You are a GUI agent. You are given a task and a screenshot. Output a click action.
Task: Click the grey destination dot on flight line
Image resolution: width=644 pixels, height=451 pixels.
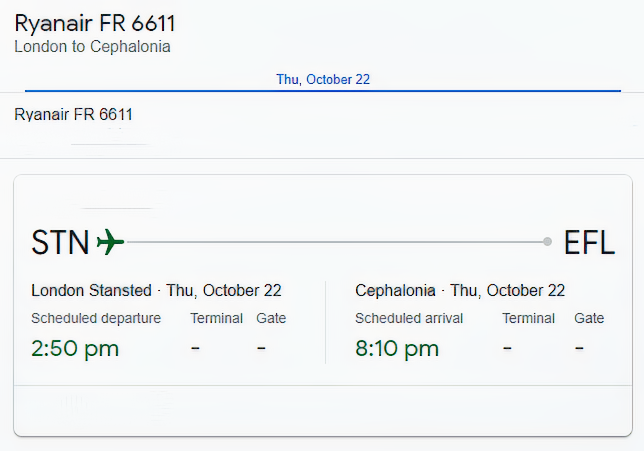pyautogui.click(x=547, y=242)
